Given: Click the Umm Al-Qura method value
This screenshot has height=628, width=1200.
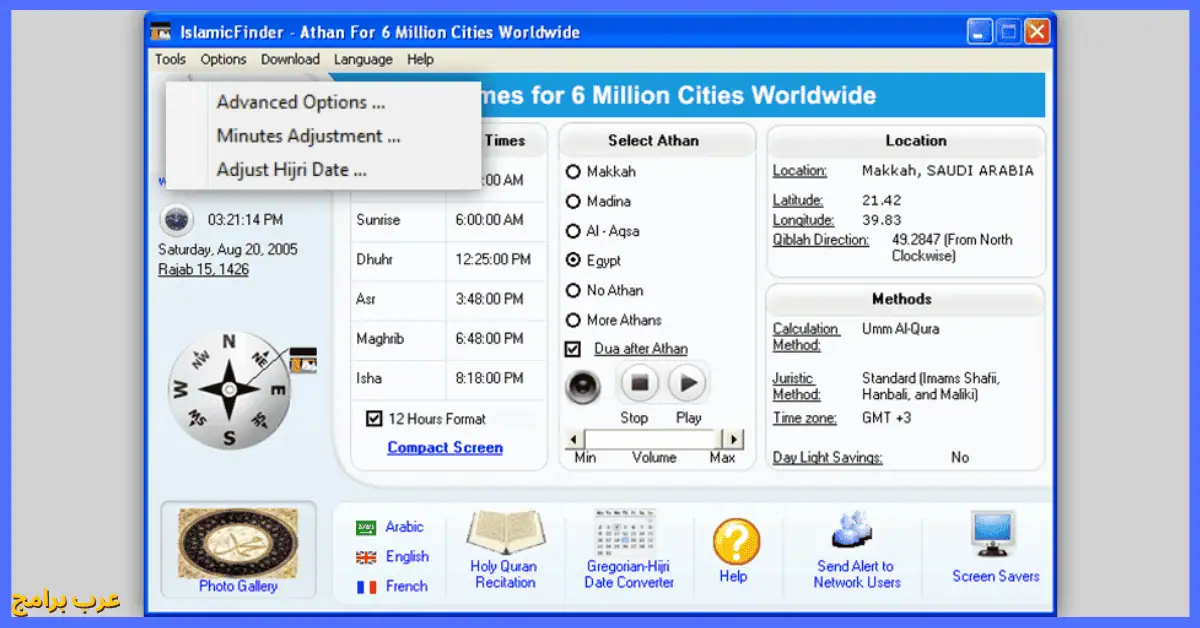Looking at the screenshot, I should tap(900, 329).
